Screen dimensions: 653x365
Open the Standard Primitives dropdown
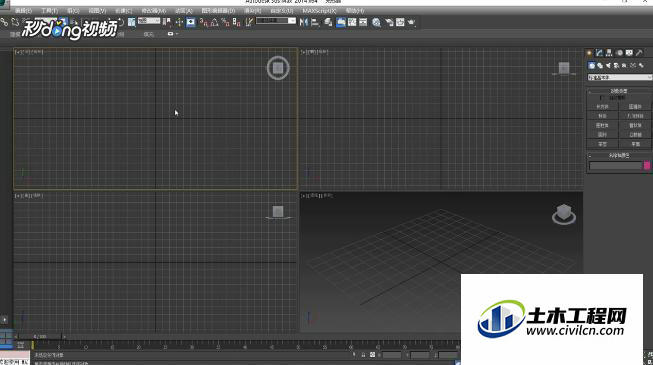620,78
